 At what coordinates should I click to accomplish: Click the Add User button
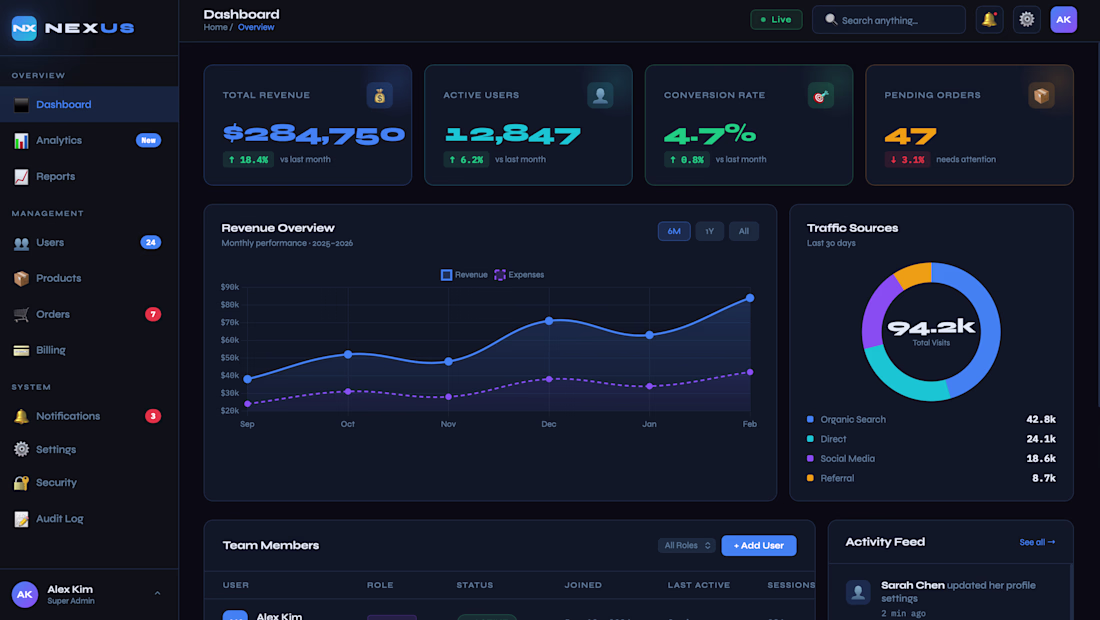tap(758, 546)
